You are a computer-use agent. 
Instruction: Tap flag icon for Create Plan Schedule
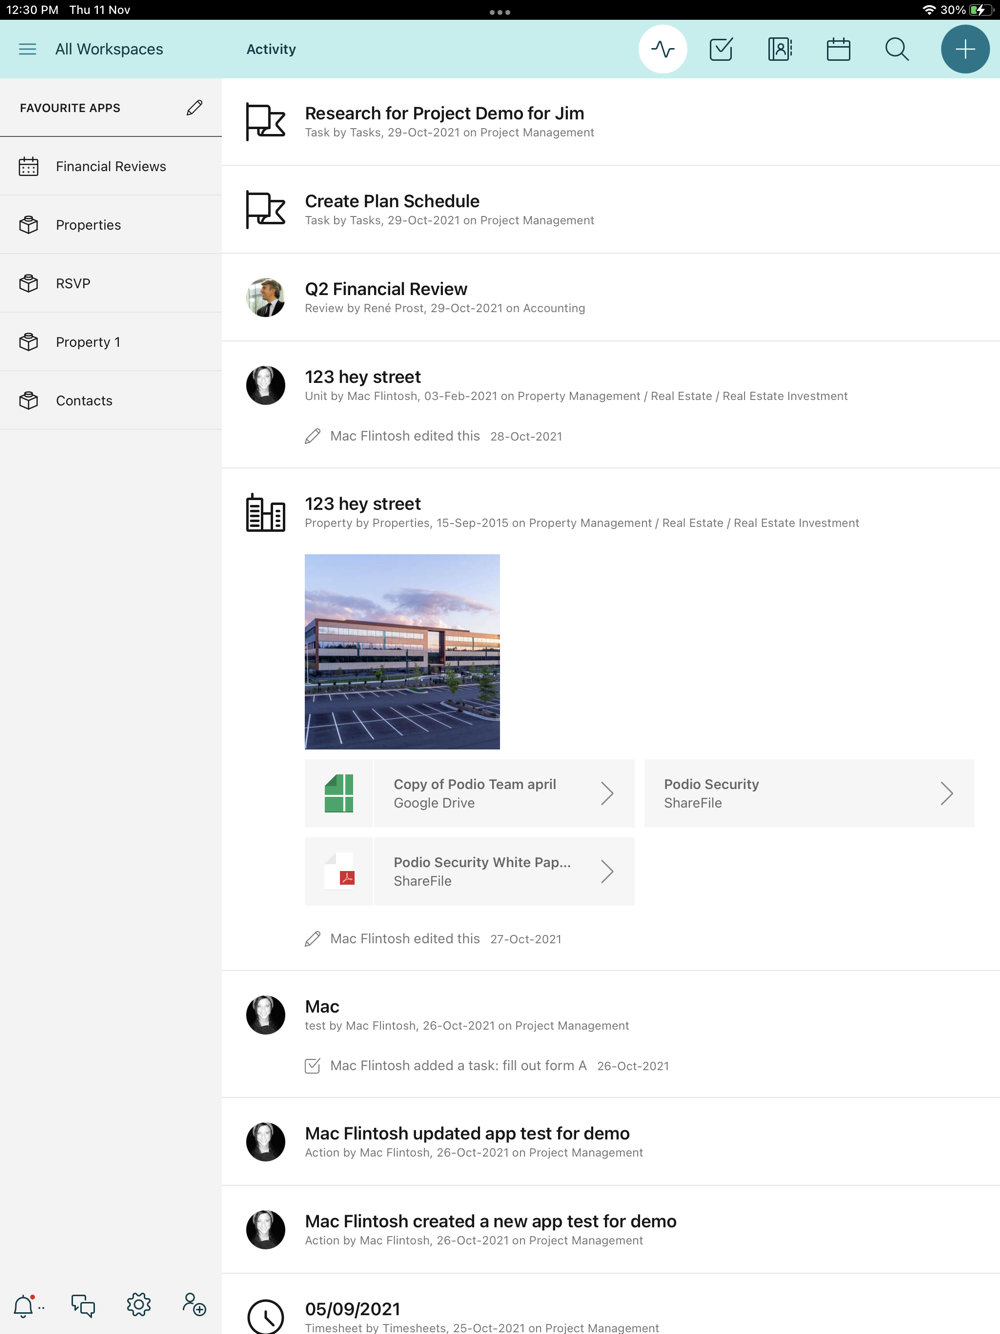tap(266, 210)
